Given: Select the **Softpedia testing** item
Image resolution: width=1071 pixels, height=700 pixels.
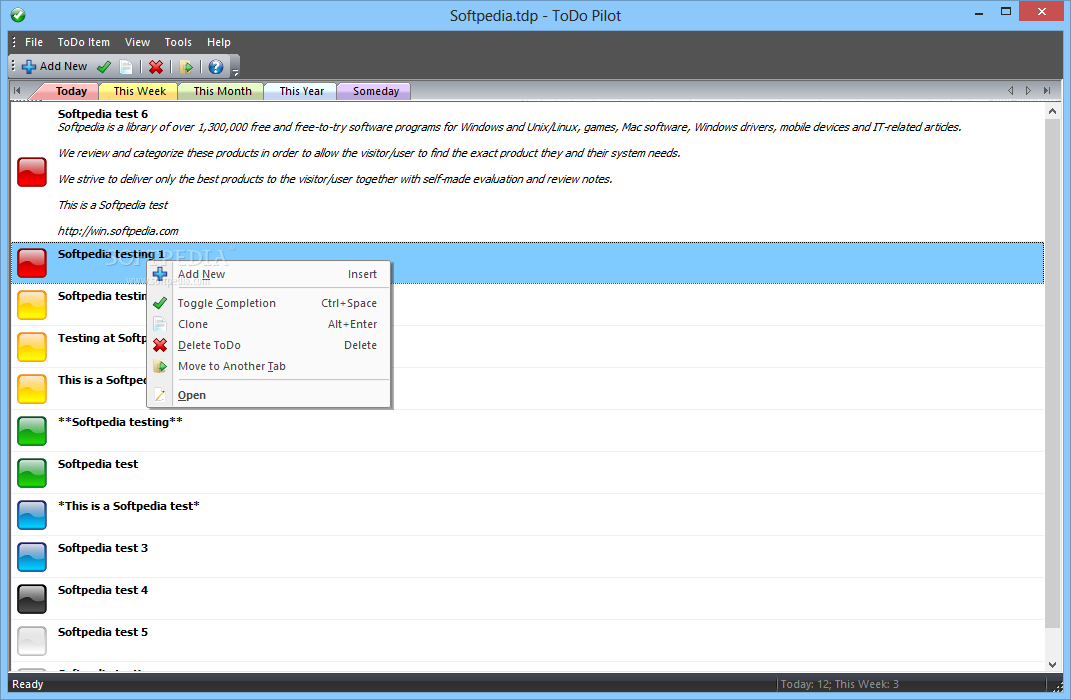Looking at the screenshot, I should tap(527, 430).
